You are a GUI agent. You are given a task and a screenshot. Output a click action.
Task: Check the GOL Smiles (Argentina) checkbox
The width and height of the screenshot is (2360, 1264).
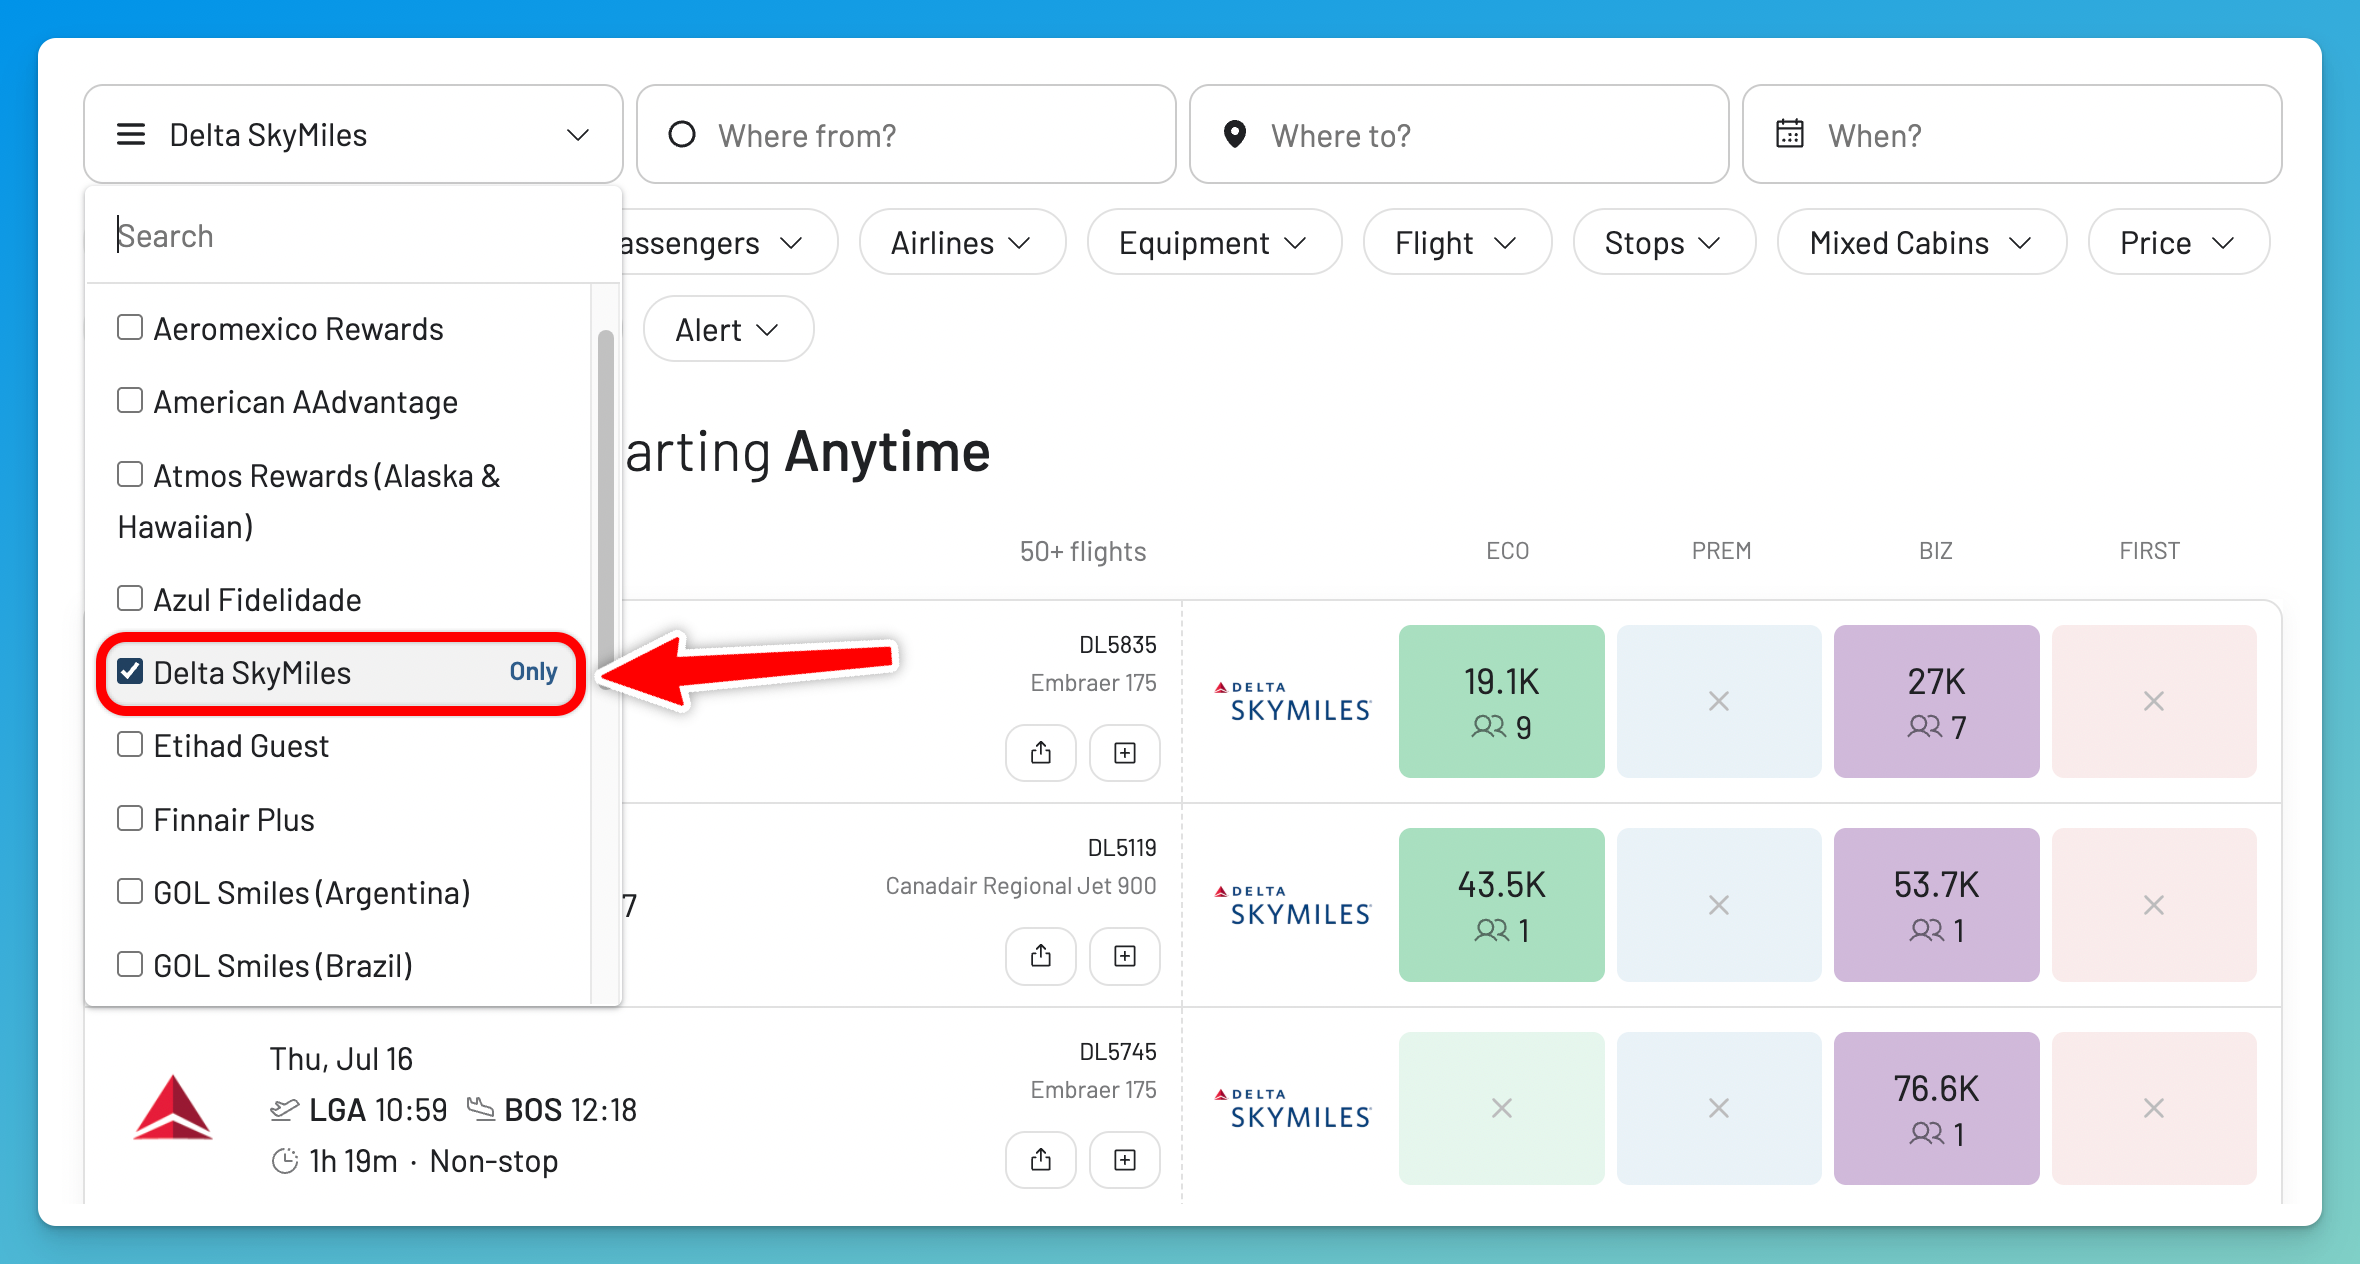[x=130, y=892]
